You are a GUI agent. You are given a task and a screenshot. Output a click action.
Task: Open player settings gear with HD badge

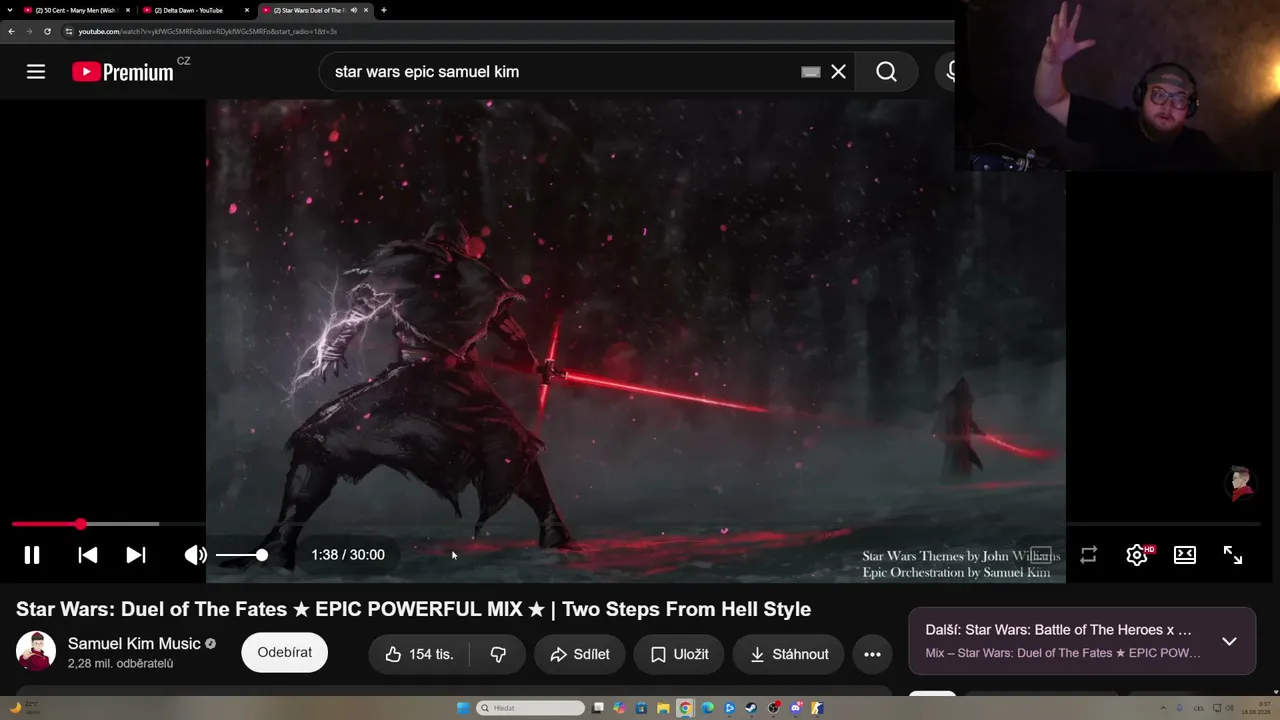(x=1137, y=555)
